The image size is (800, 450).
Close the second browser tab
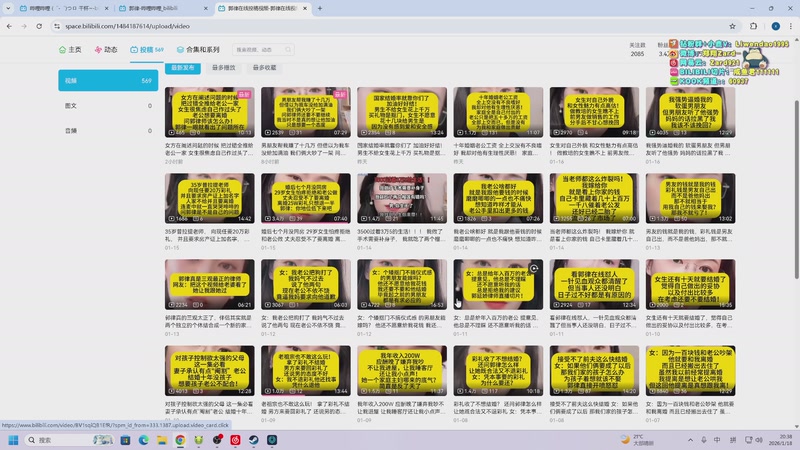[x=206, y=8]
